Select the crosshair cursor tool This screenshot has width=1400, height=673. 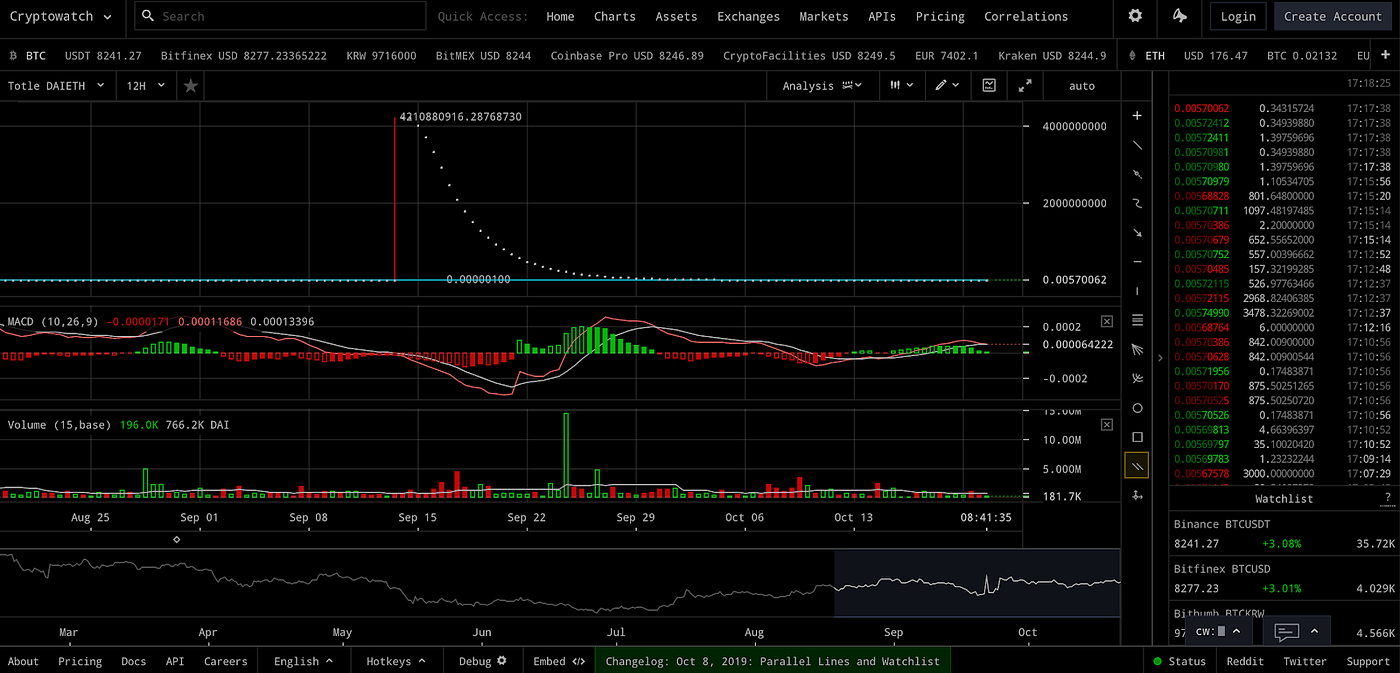tap(1137, 116)
